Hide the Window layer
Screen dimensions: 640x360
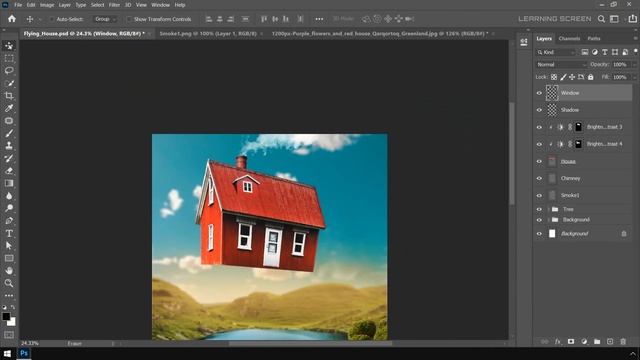539,93
